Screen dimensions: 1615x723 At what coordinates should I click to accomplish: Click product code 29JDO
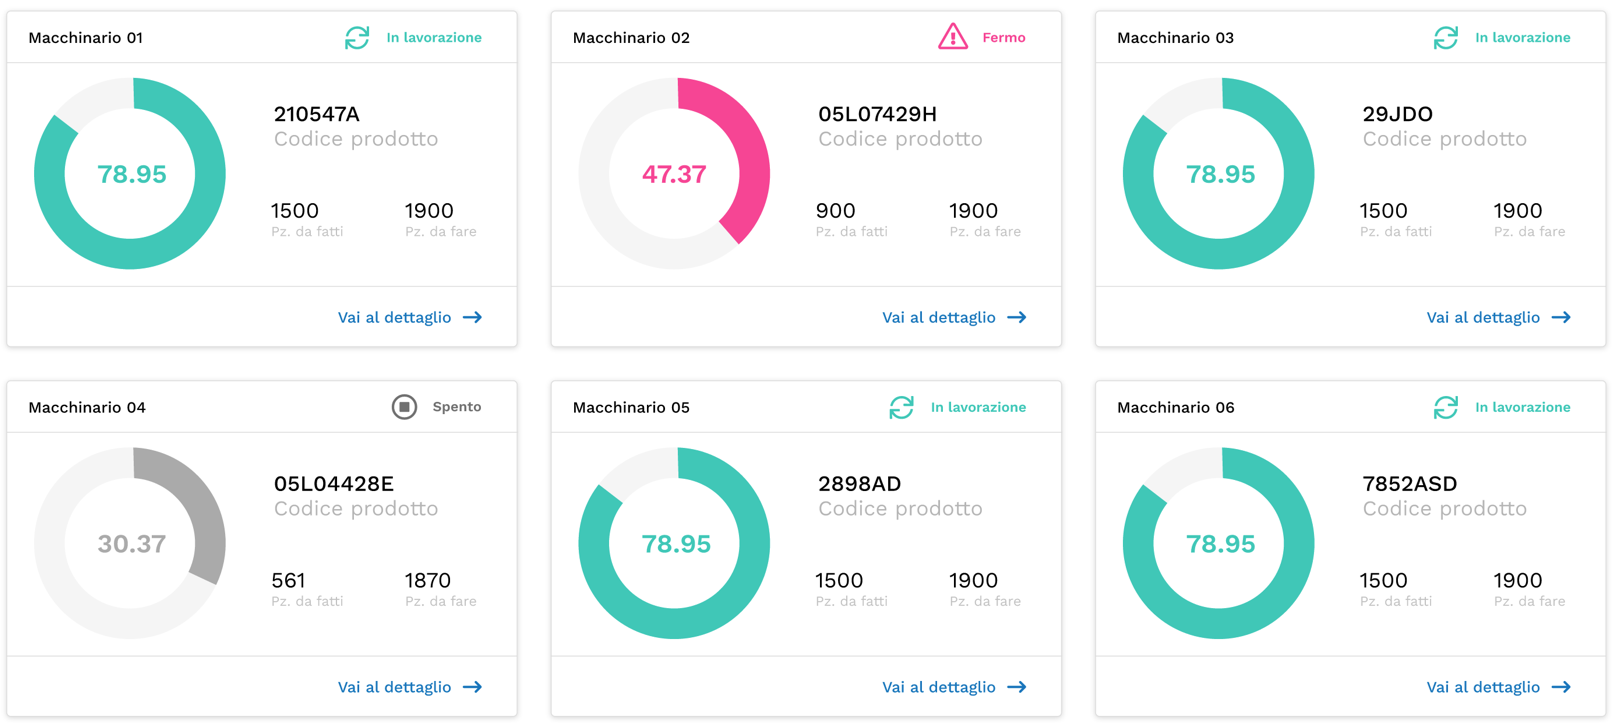(x=1397, y=114)
